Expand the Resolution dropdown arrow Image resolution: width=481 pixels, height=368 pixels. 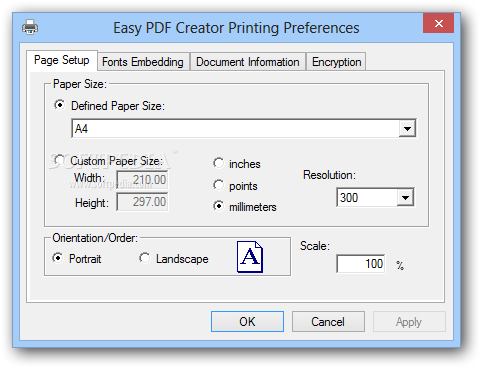click(x=405, y=198)
